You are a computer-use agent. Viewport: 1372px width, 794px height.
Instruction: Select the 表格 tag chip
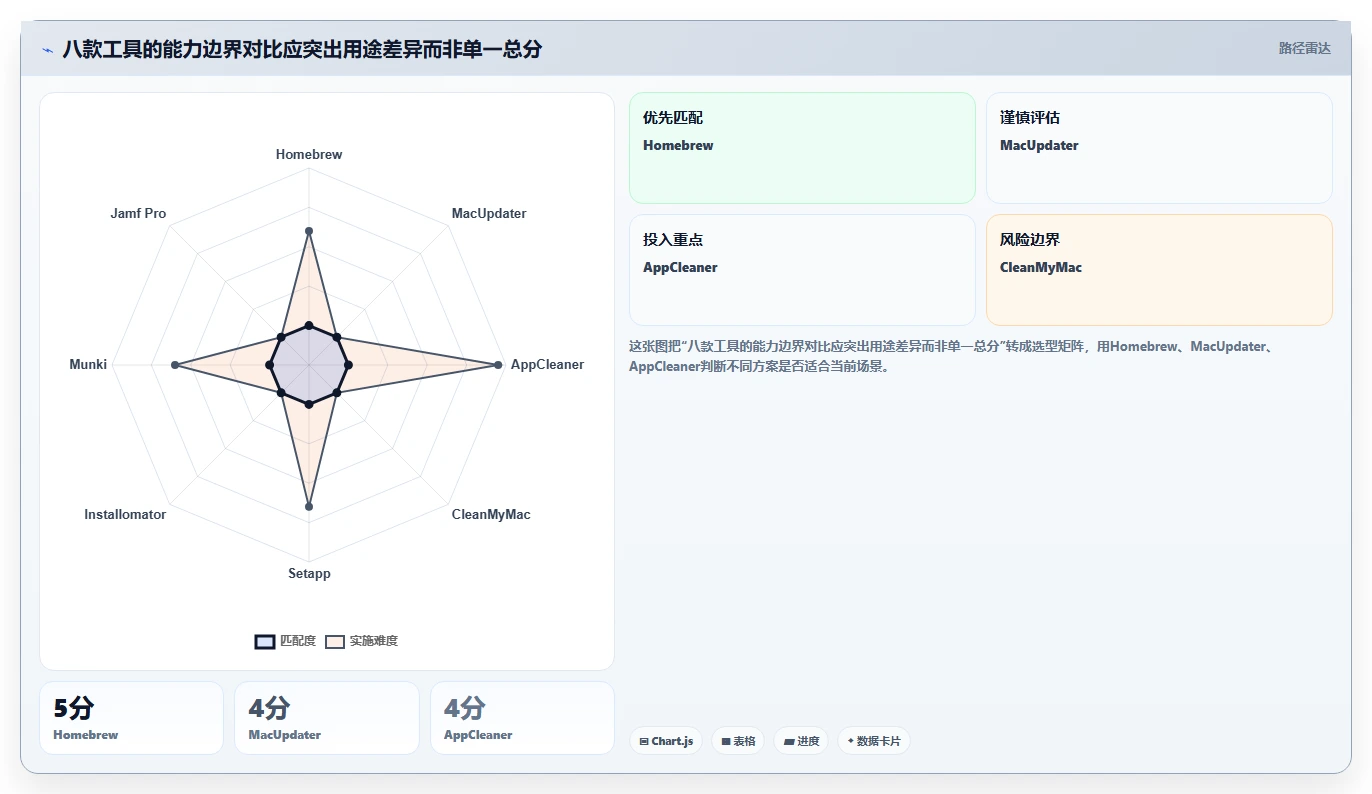click(738, 741)
